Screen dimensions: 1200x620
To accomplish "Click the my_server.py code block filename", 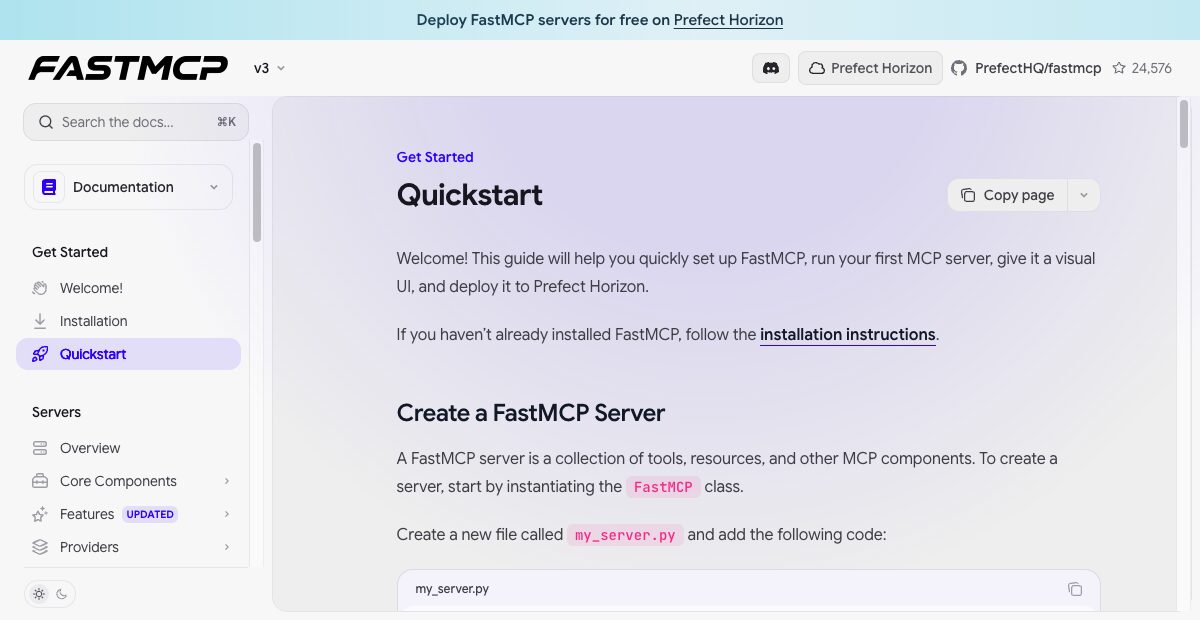I will (452, 589).
